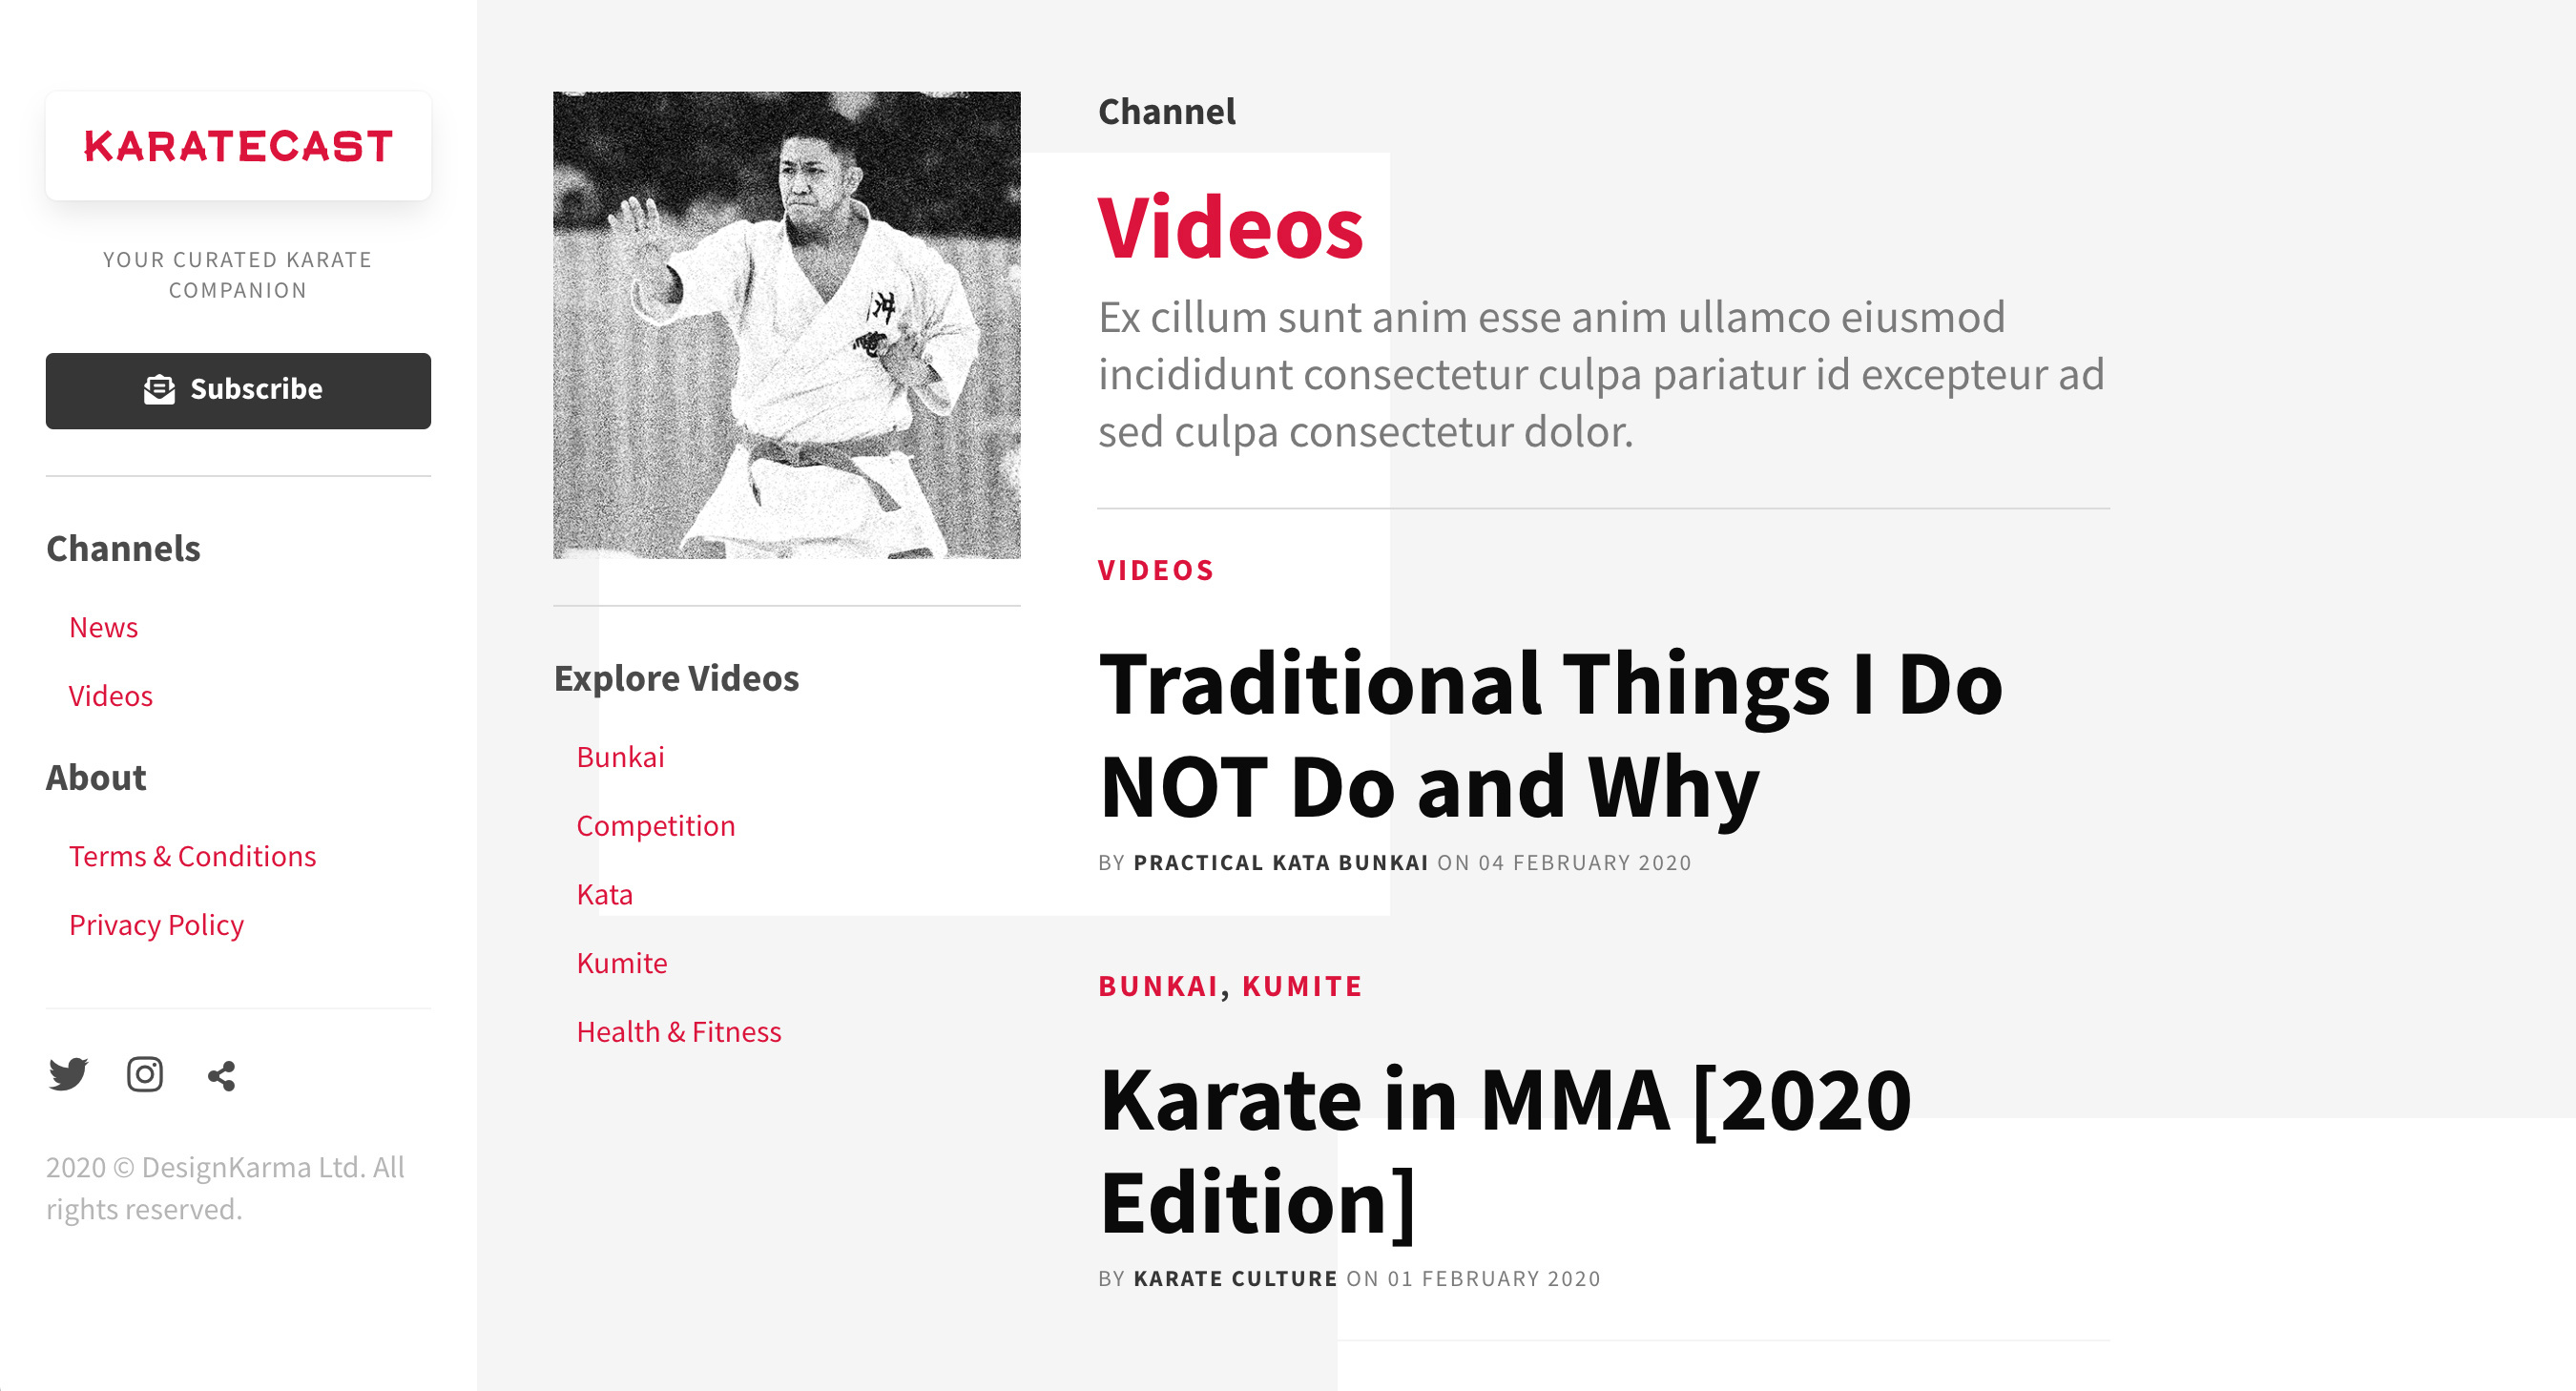
Task: Click the karate fighter channel image
Action: pos(787,325)
